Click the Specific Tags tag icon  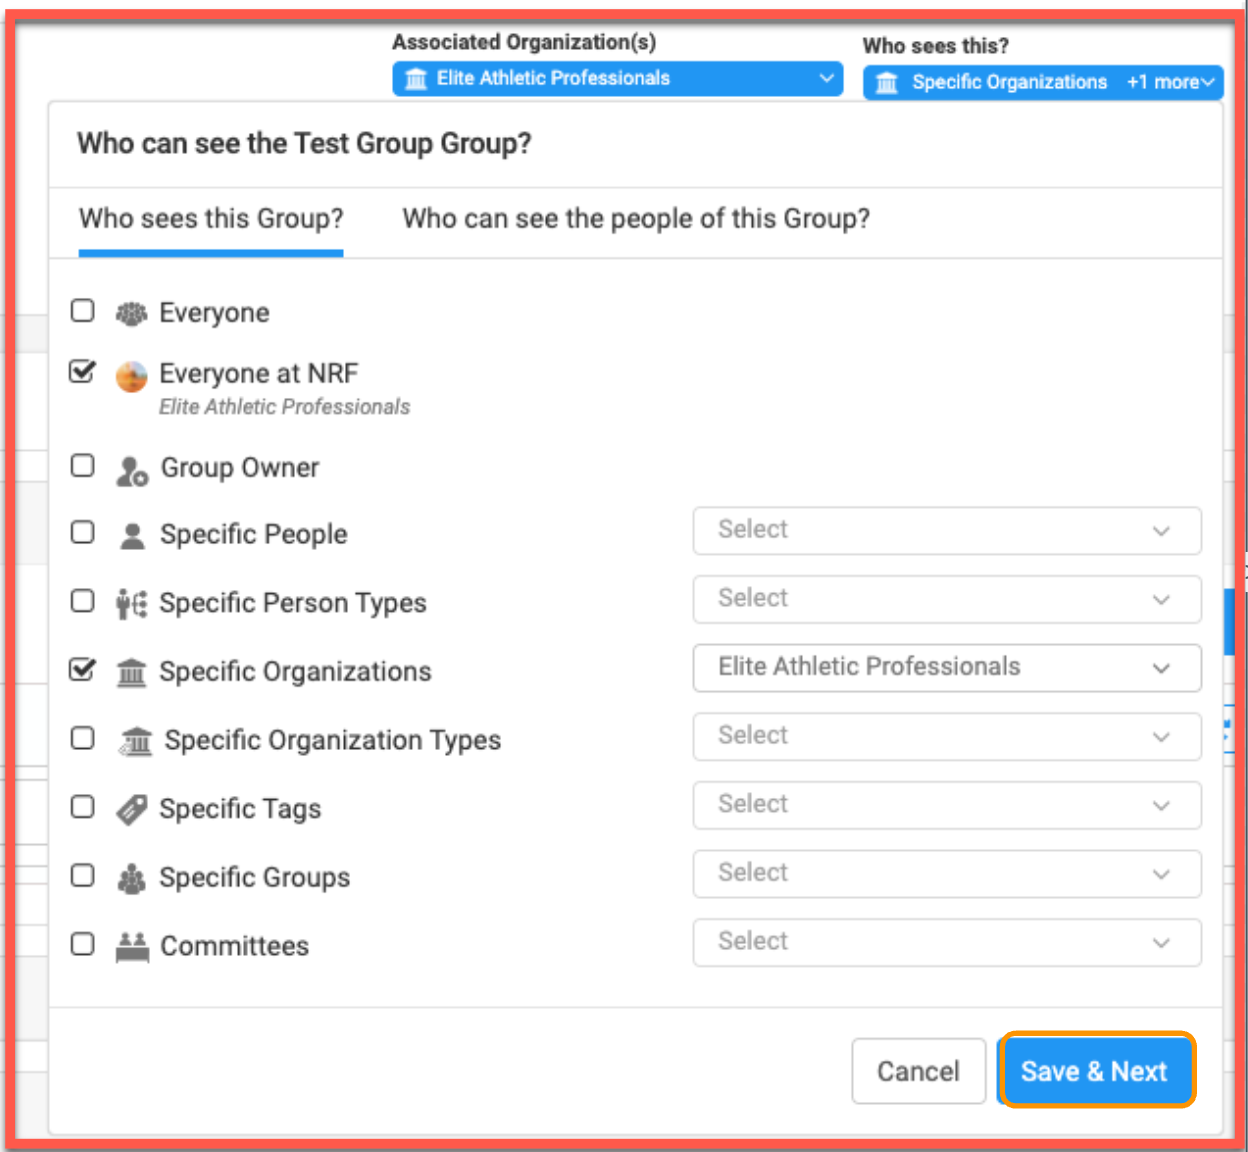click(x=131, y=809)
